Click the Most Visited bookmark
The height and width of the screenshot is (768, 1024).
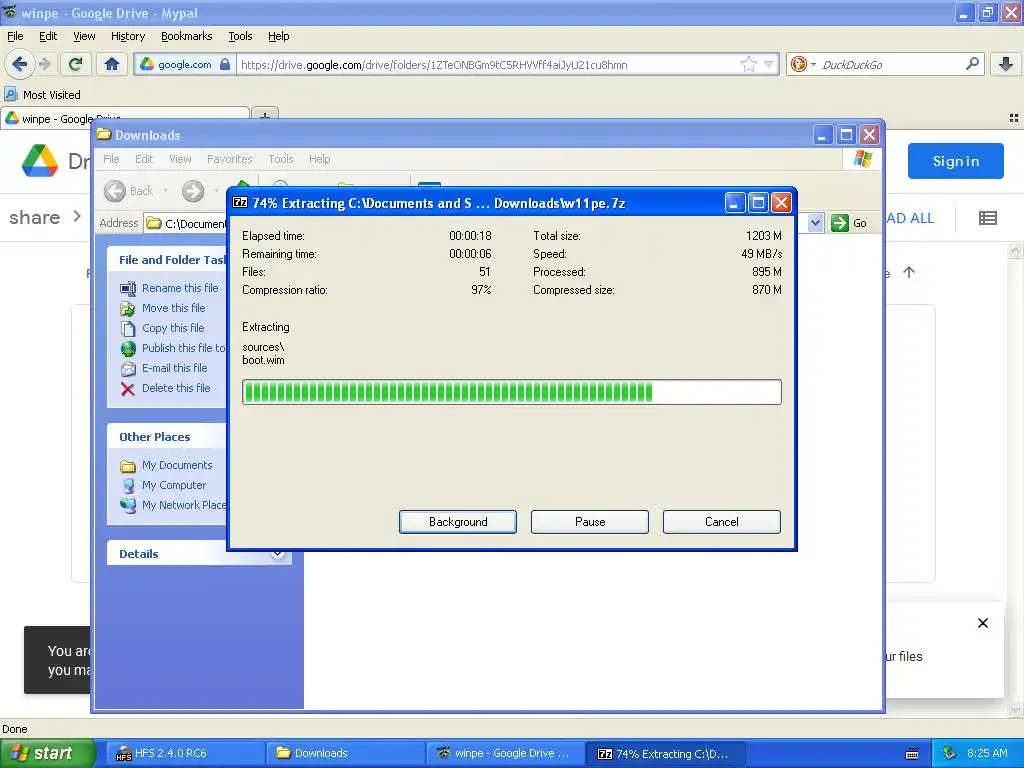pyautogui.click(x=42, y=95)
